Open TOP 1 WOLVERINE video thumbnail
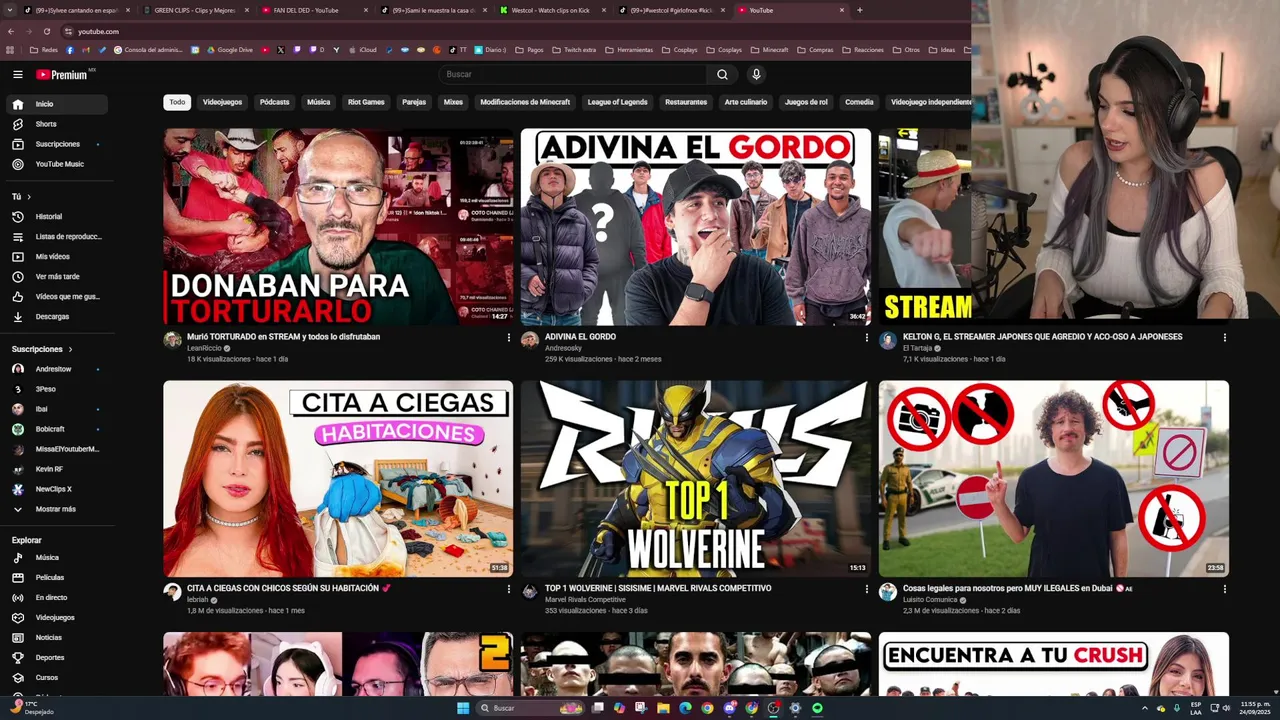The height and width of the screenshot is (720, 1280). [x=696, y=478]
